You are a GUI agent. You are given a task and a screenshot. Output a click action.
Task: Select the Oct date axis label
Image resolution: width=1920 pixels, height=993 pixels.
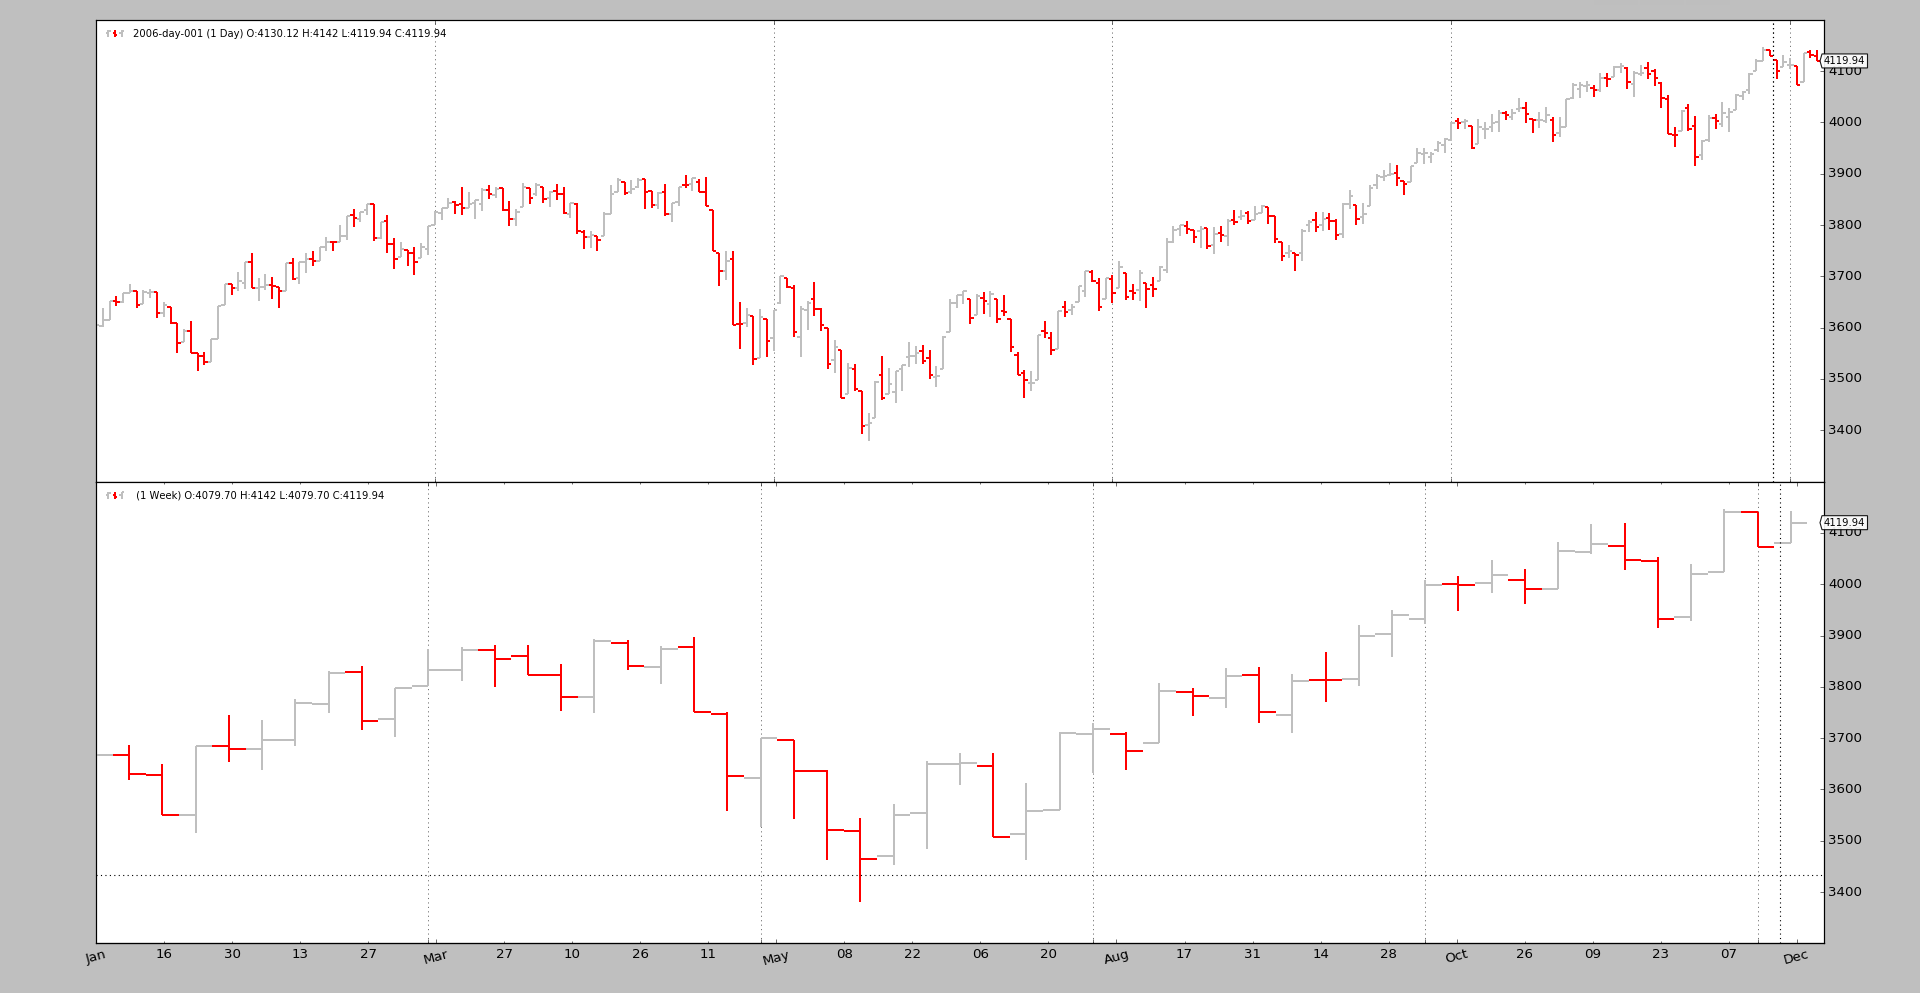1456,957
